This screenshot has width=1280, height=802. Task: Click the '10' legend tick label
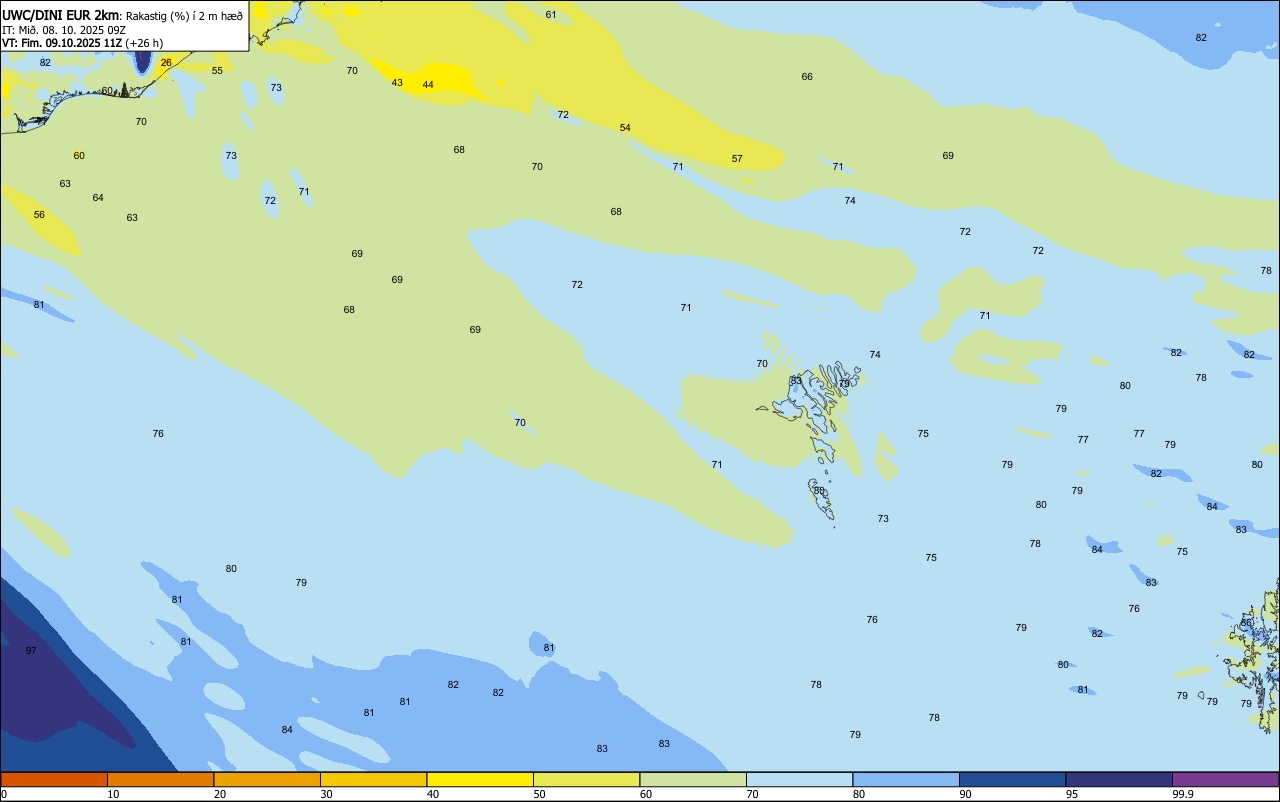(114, 794)
